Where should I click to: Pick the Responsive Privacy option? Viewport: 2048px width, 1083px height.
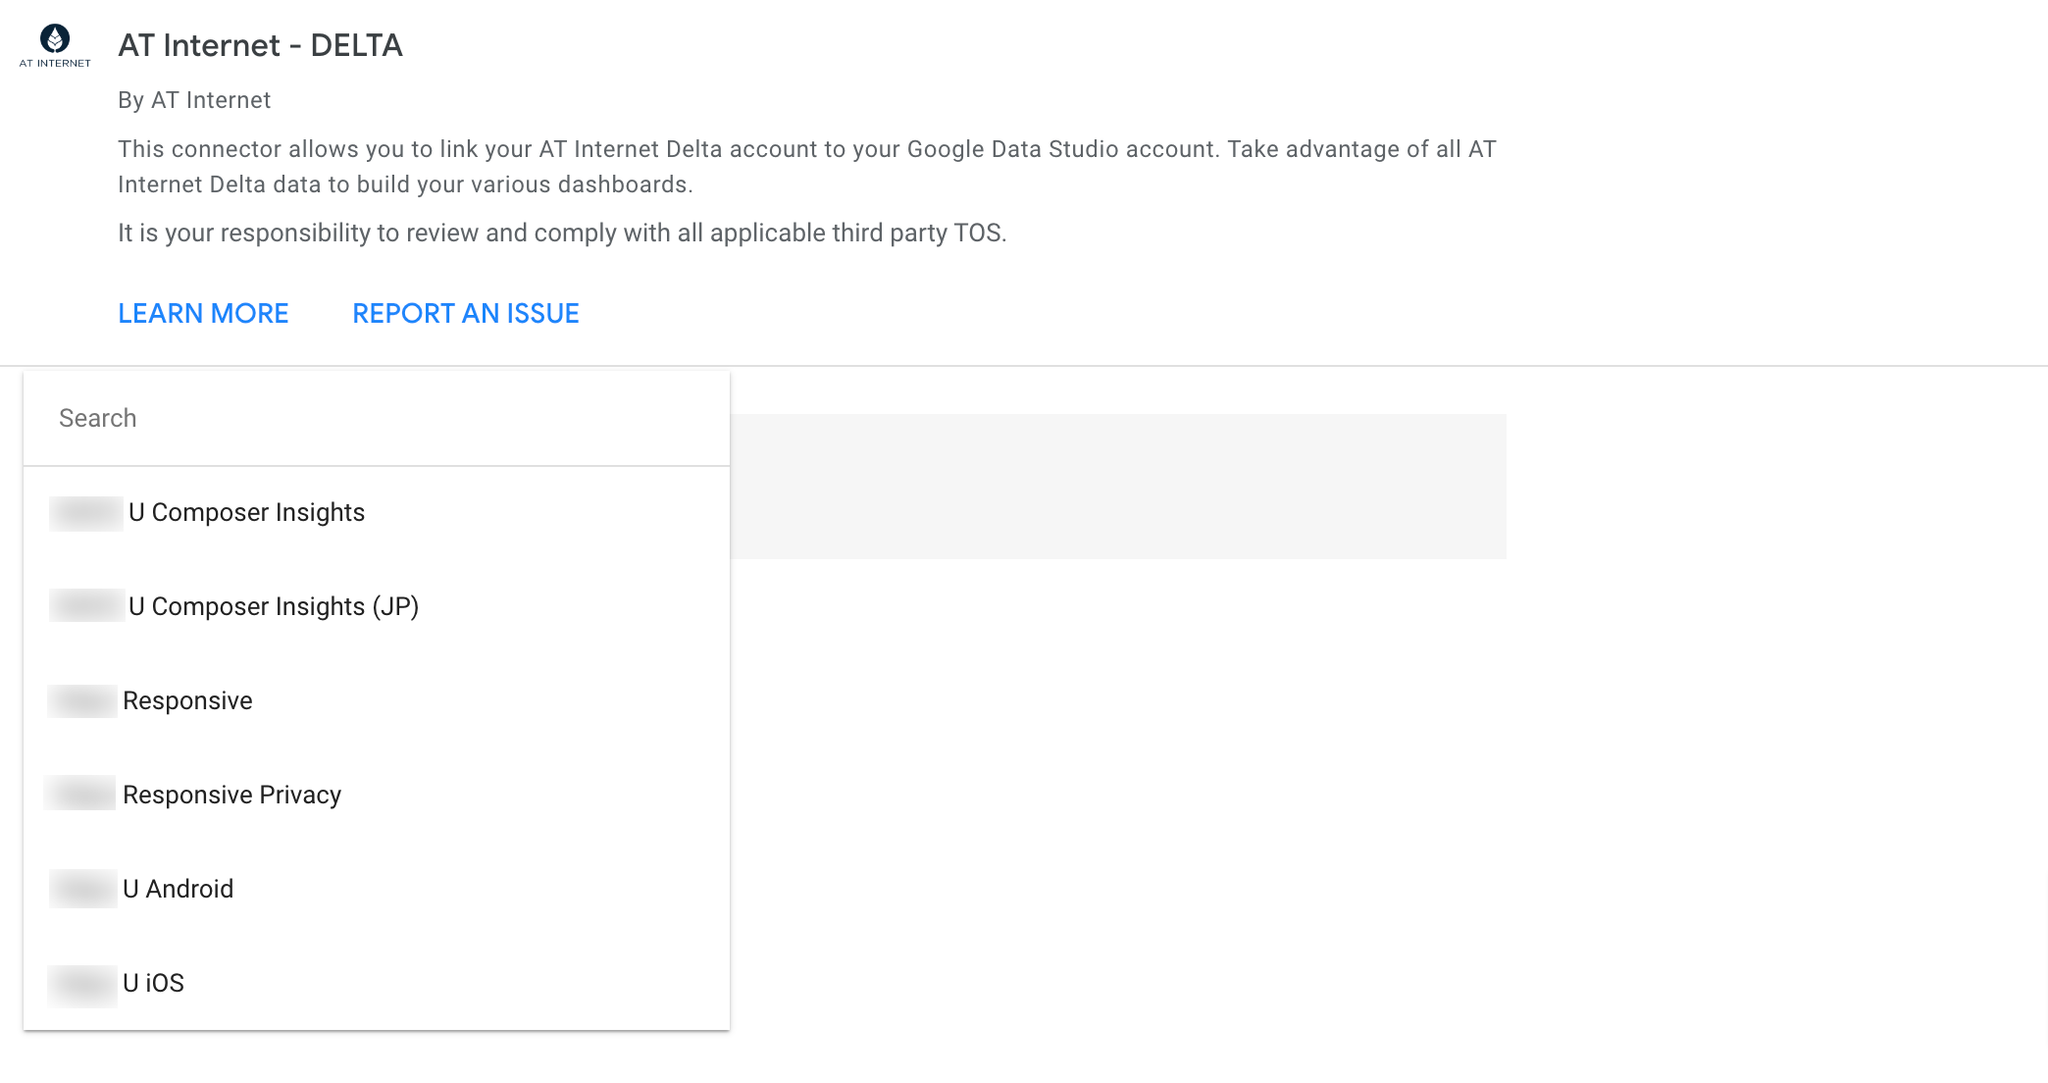pyautogui.click(x=377, y=795)
